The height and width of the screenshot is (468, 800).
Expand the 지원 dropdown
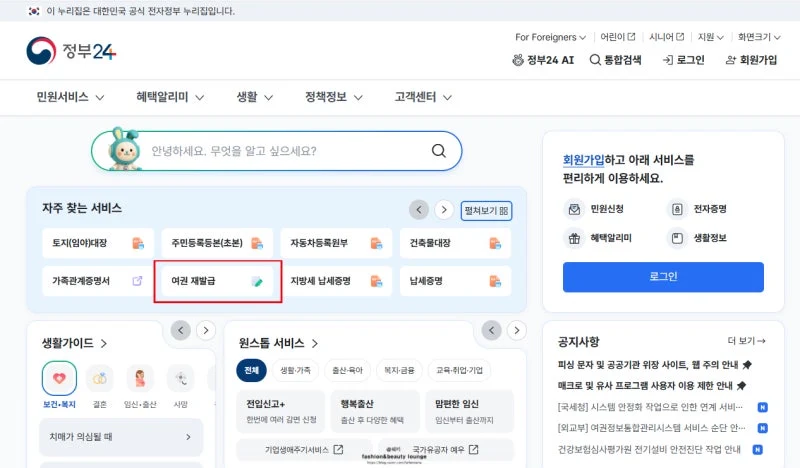click(x=711, y=37)
